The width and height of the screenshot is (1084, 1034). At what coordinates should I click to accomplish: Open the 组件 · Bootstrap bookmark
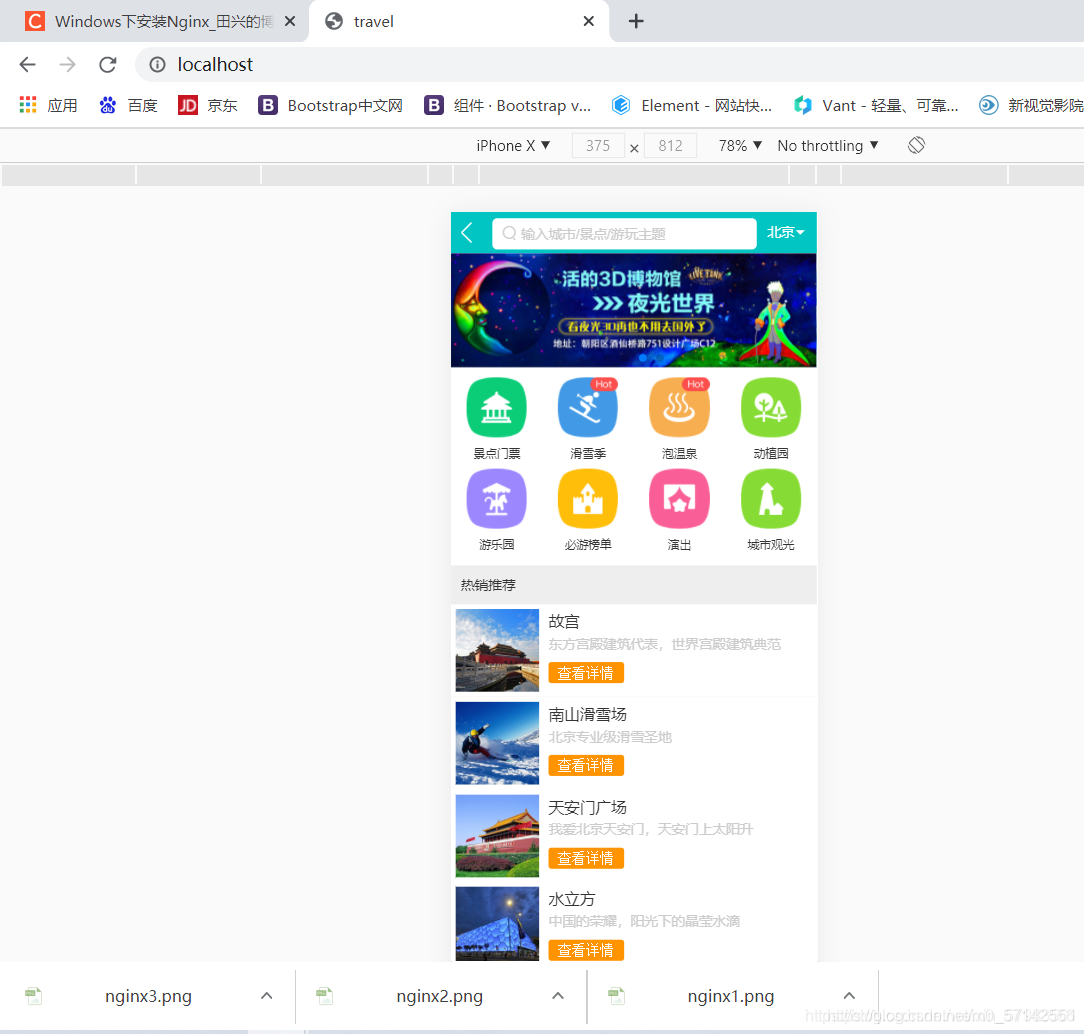pyautogui.click(x=508, y=105)
